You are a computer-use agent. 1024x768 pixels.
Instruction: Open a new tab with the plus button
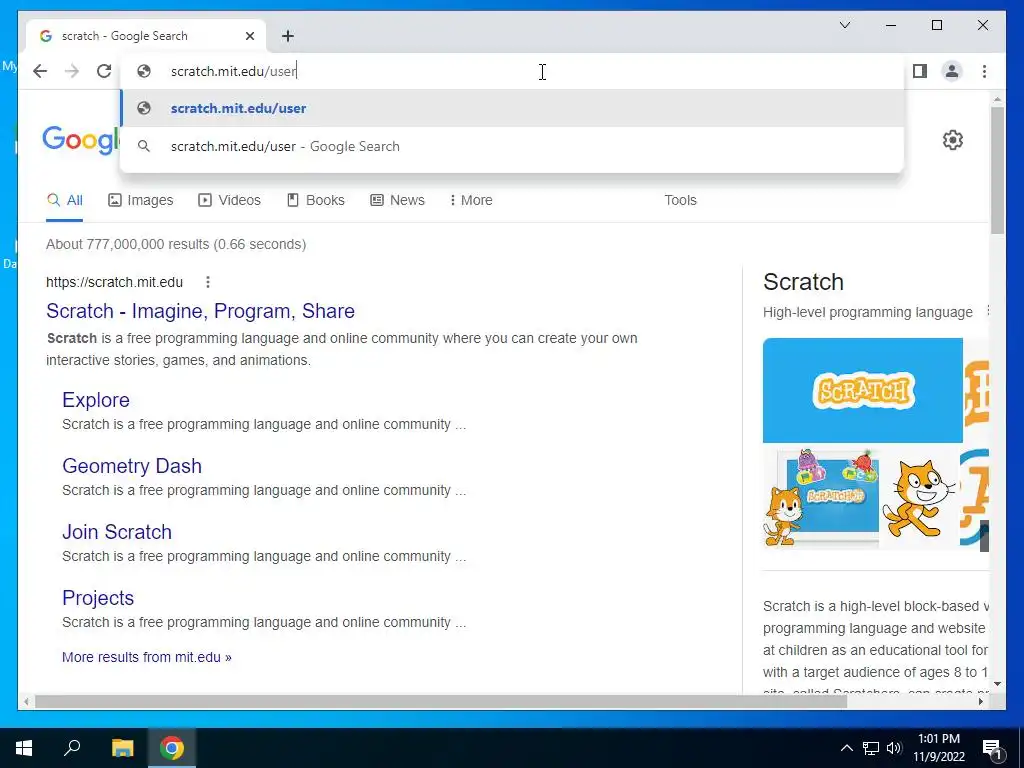click(x=288, y=36)
